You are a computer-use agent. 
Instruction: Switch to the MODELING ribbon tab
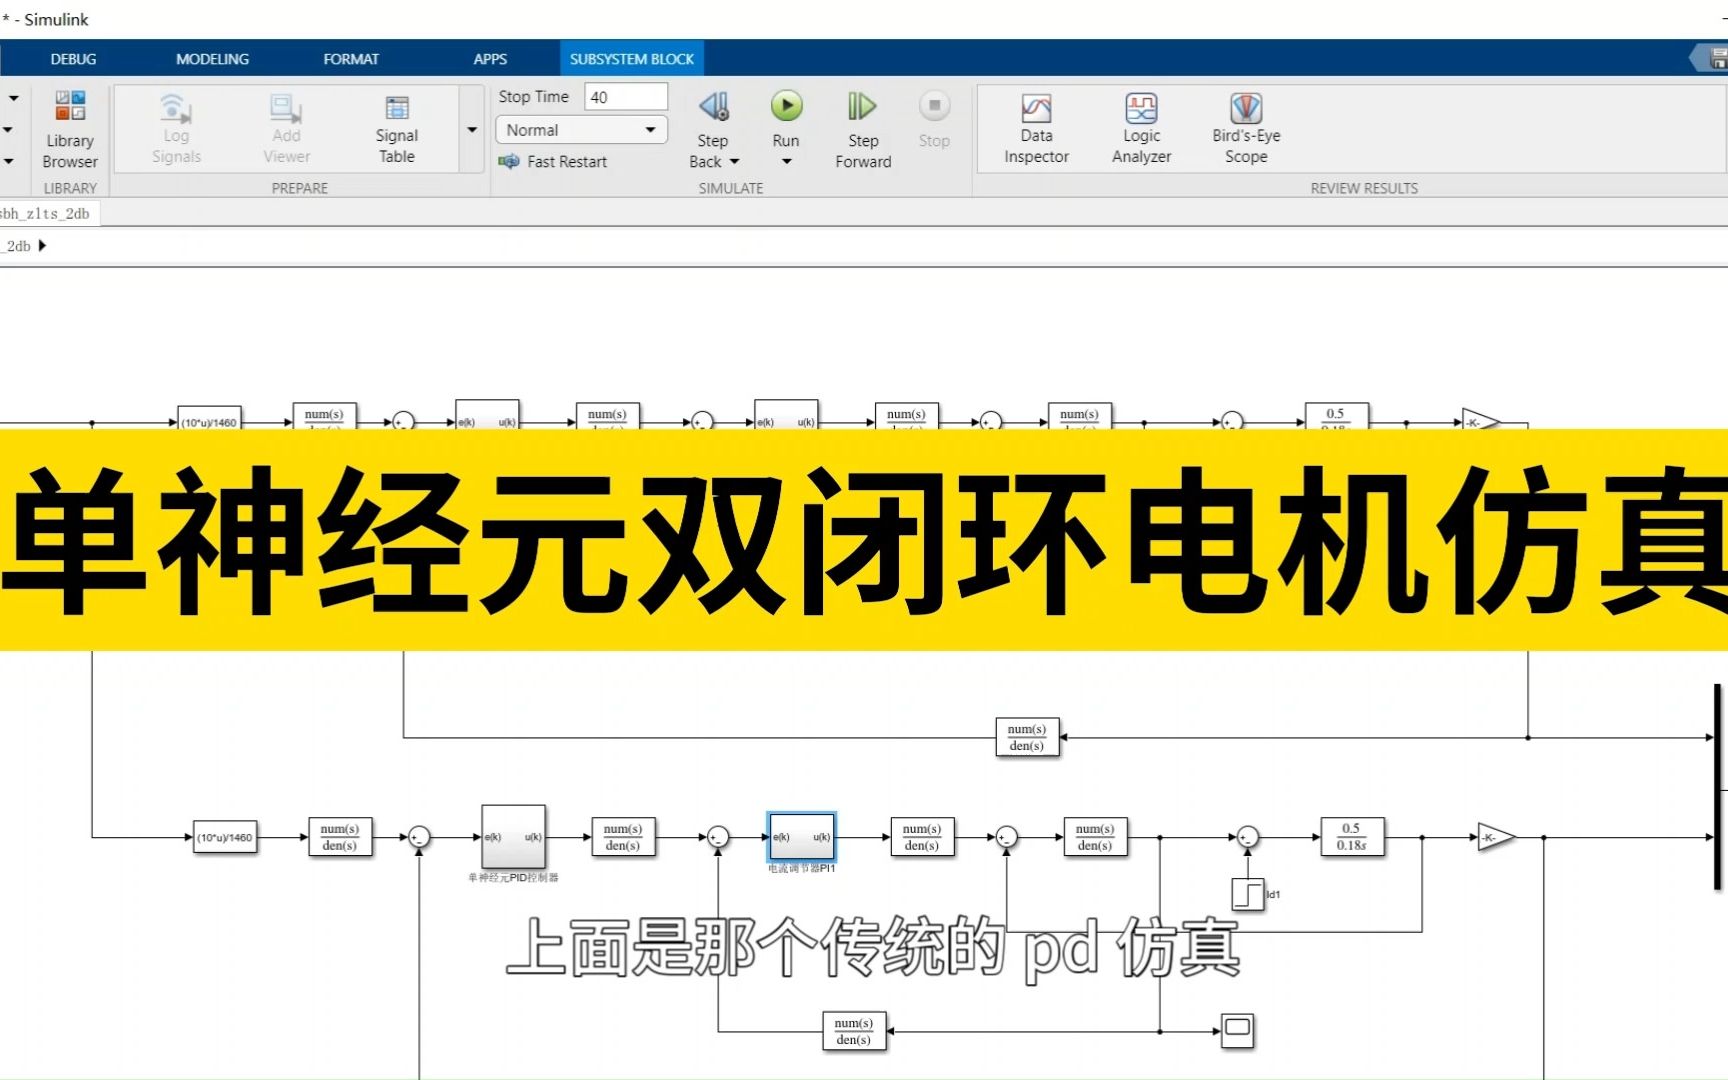[211, 58]
